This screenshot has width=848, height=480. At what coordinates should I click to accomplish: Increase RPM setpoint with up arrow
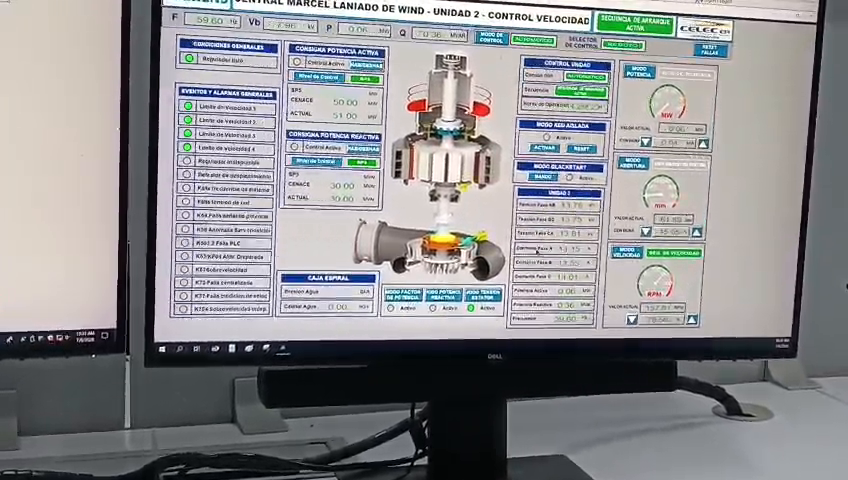(x=692, y=319)
